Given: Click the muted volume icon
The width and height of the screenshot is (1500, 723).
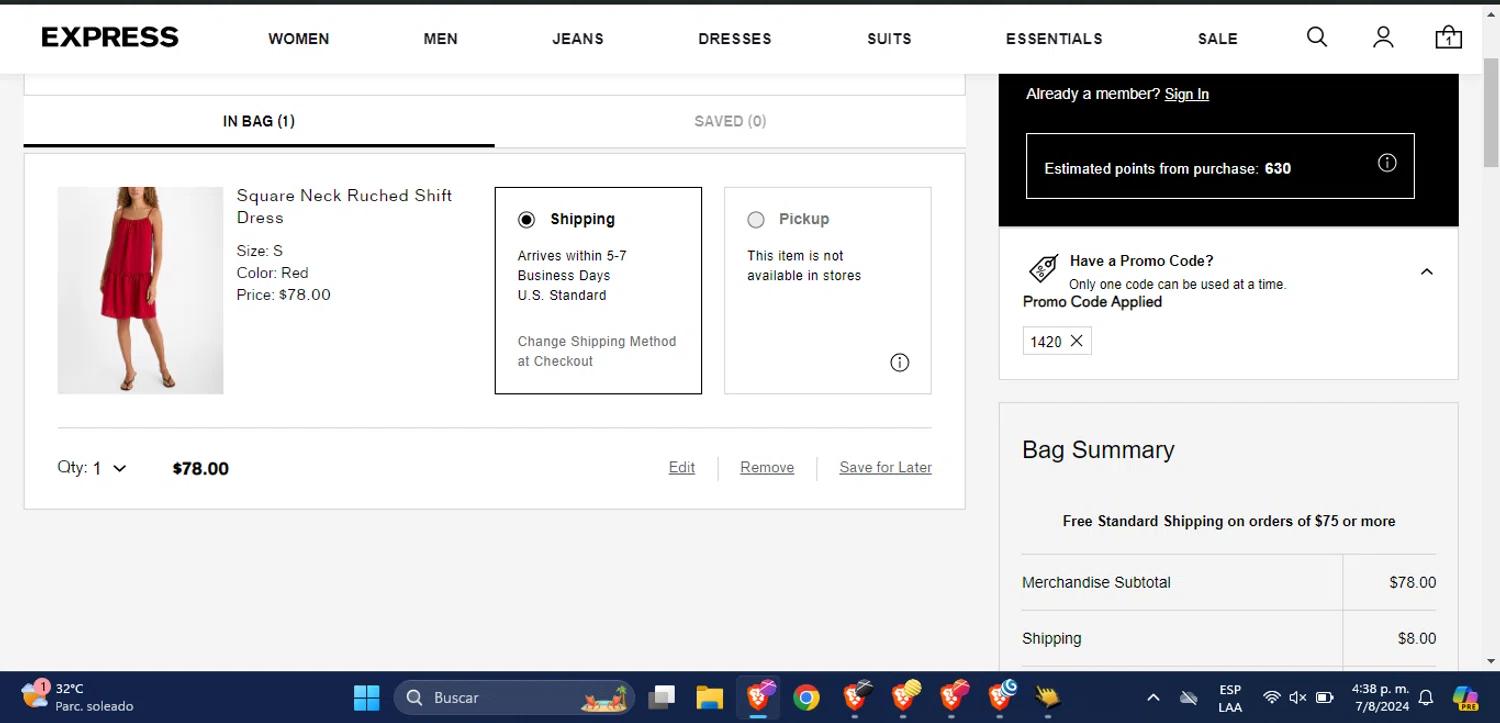Looking at the screenshot, I should coord(1298,697).
